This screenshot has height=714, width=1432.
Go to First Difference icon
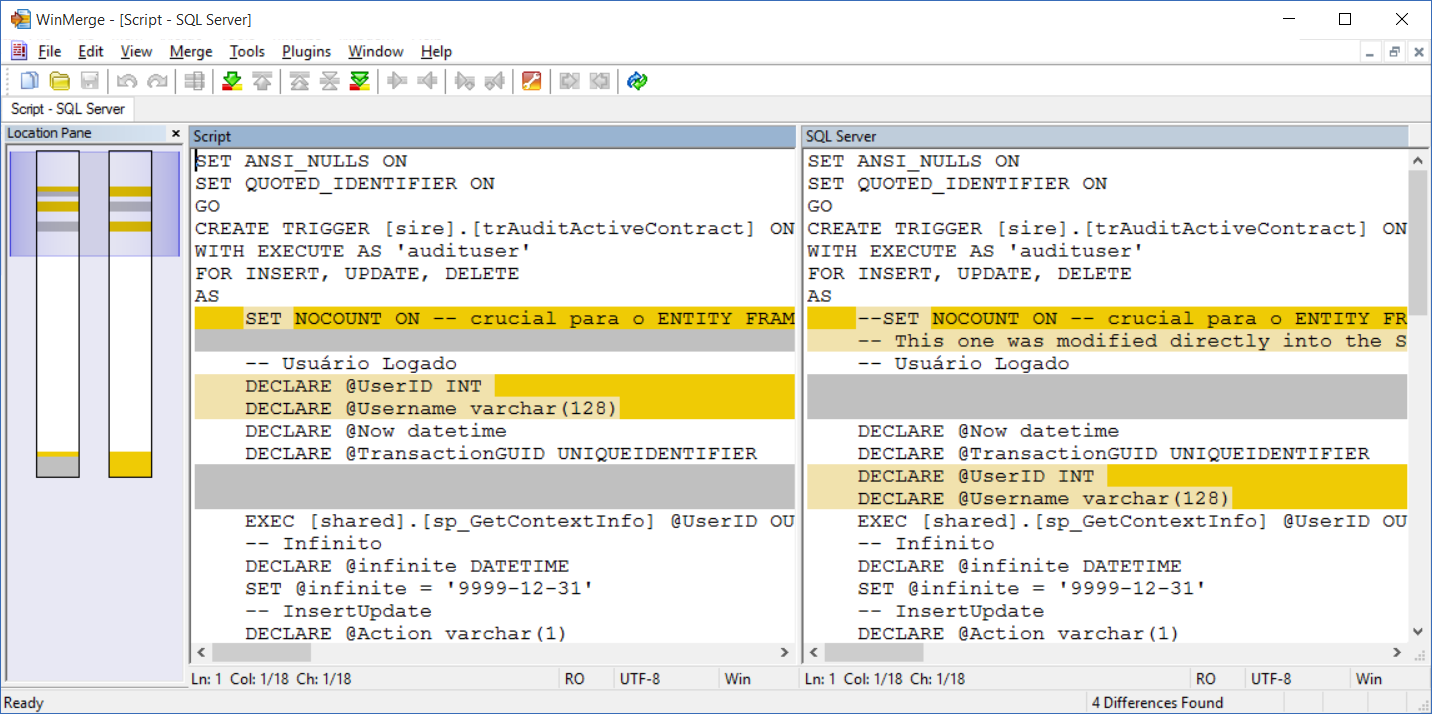(x=299, y=82)
